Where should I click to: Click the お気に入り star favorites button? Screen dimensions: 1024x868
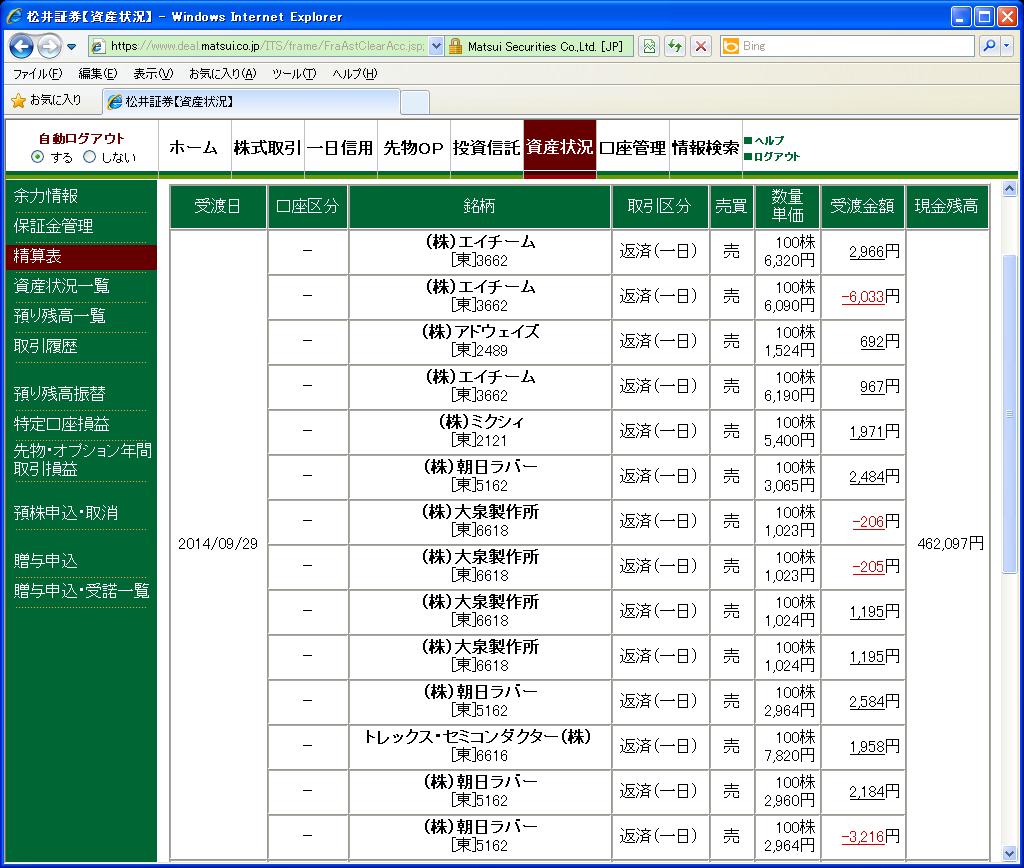pyautogui.click(x=46, y=101)
